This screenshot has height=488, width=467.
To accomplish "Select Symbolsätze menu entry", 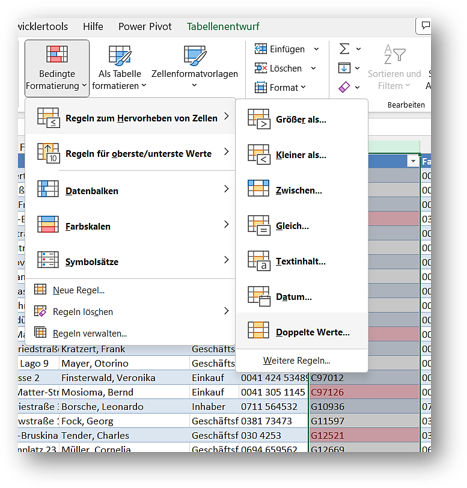I will click(x=130, y=260).
